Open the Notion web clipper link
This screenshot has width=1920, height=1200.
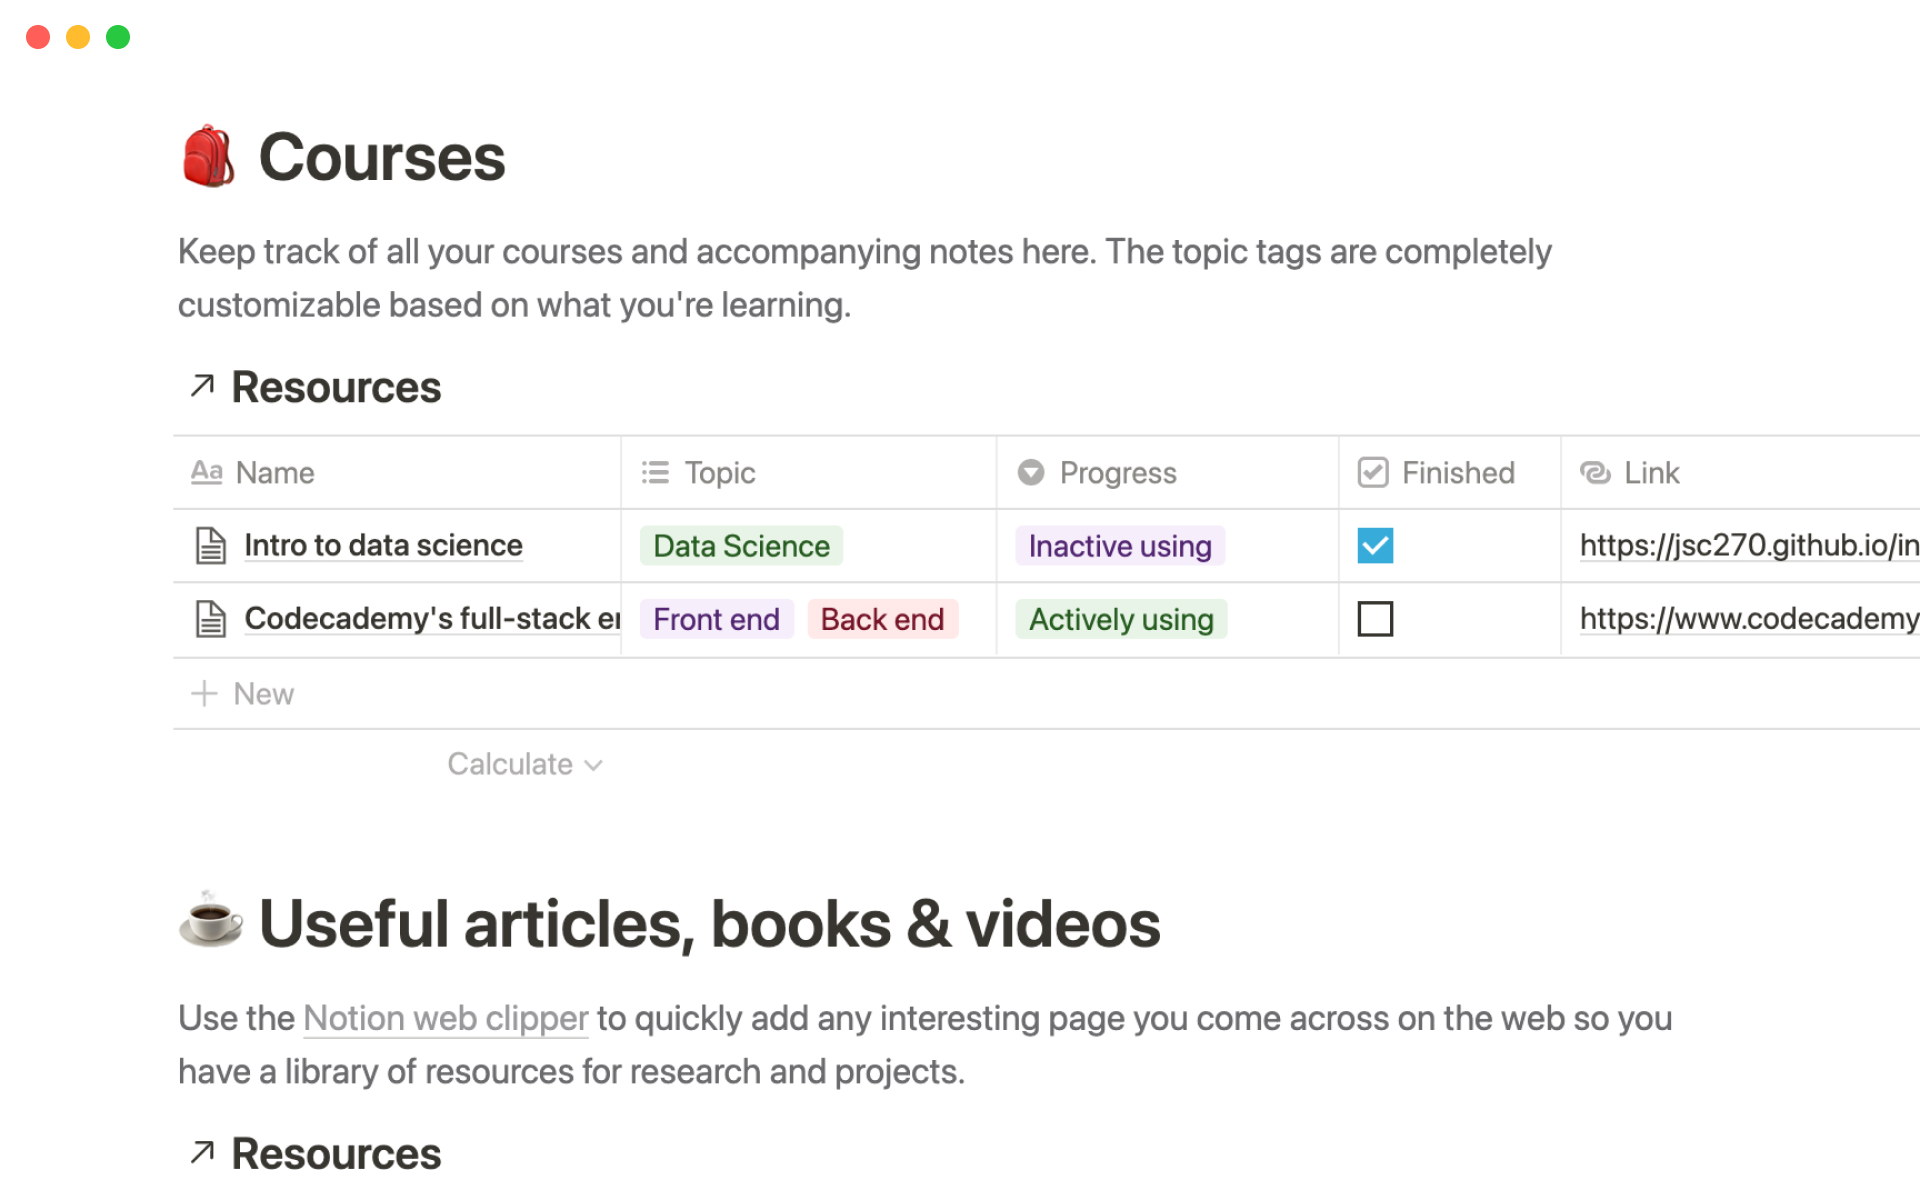(445, 1018)
